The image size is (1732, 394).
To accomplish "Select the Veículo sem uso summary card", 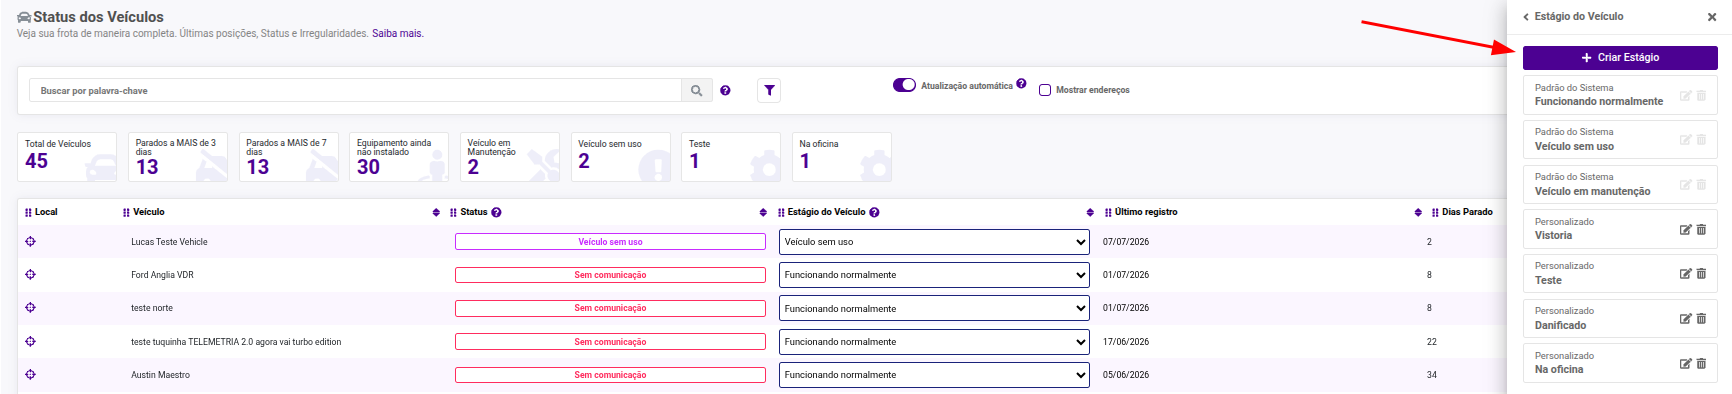I will pos(620,157).
